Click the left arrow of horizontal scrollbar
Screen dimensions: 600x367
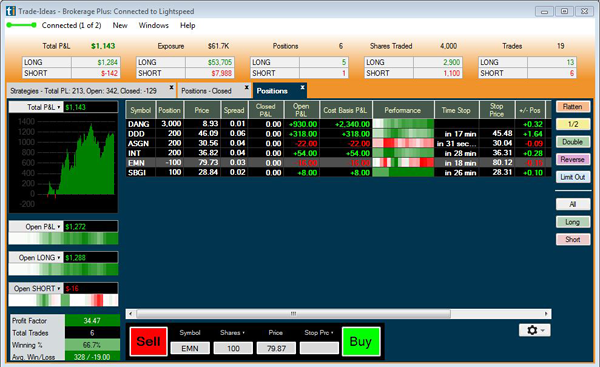(x=131, y=314)
